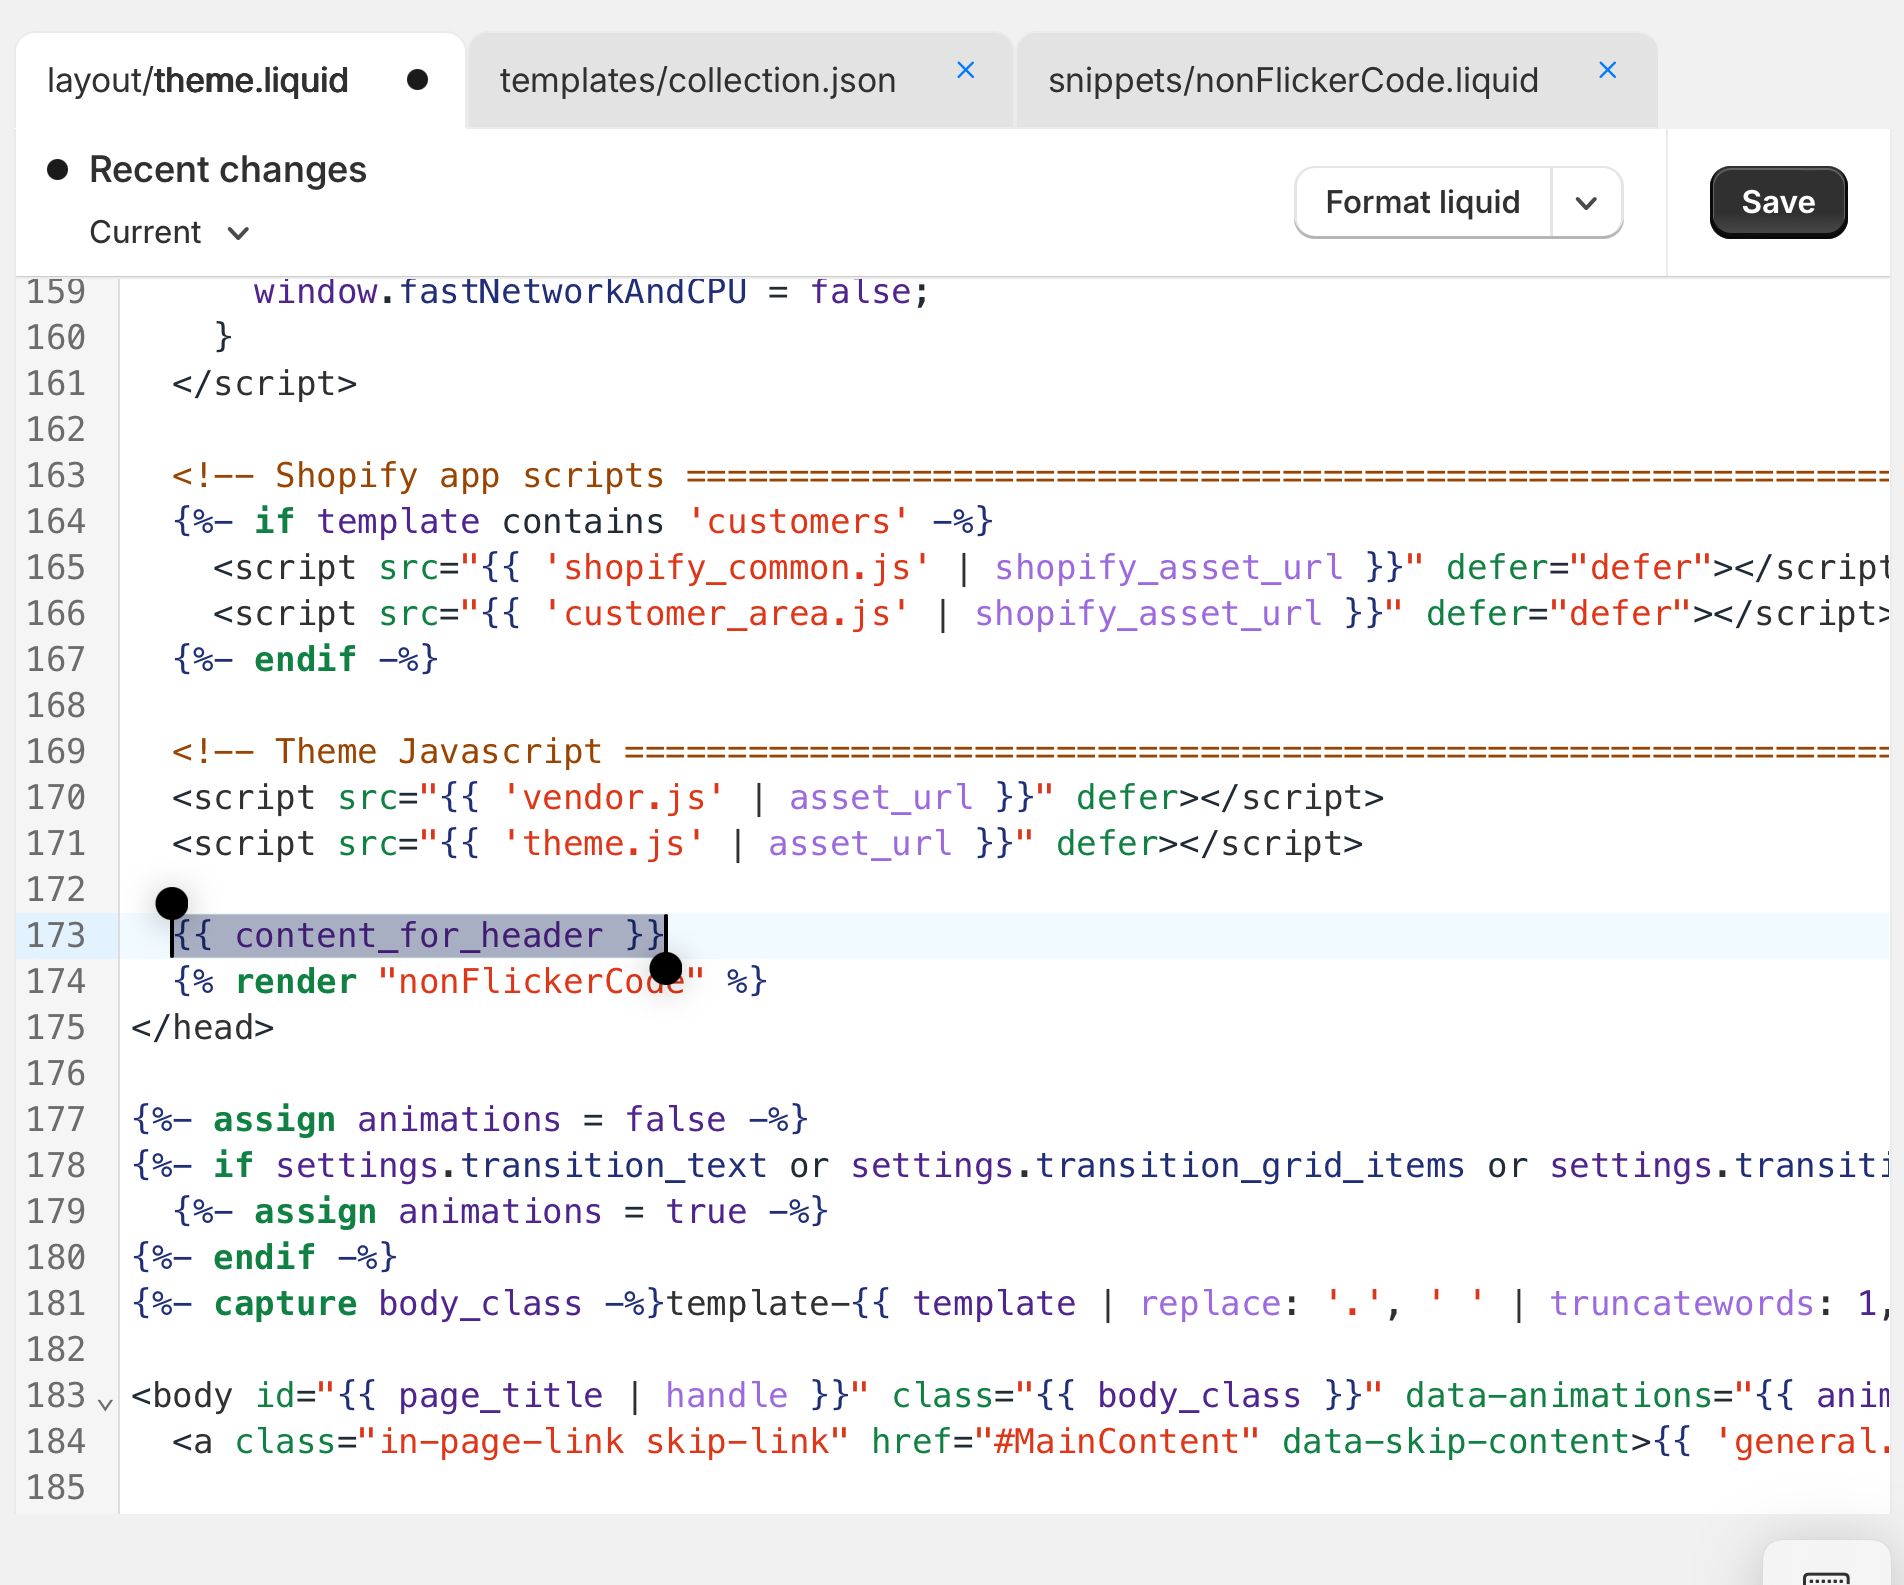1904x1585 pixels.
Task: Collapse code fold arrow at line 183
Action: pos(105,1404)
